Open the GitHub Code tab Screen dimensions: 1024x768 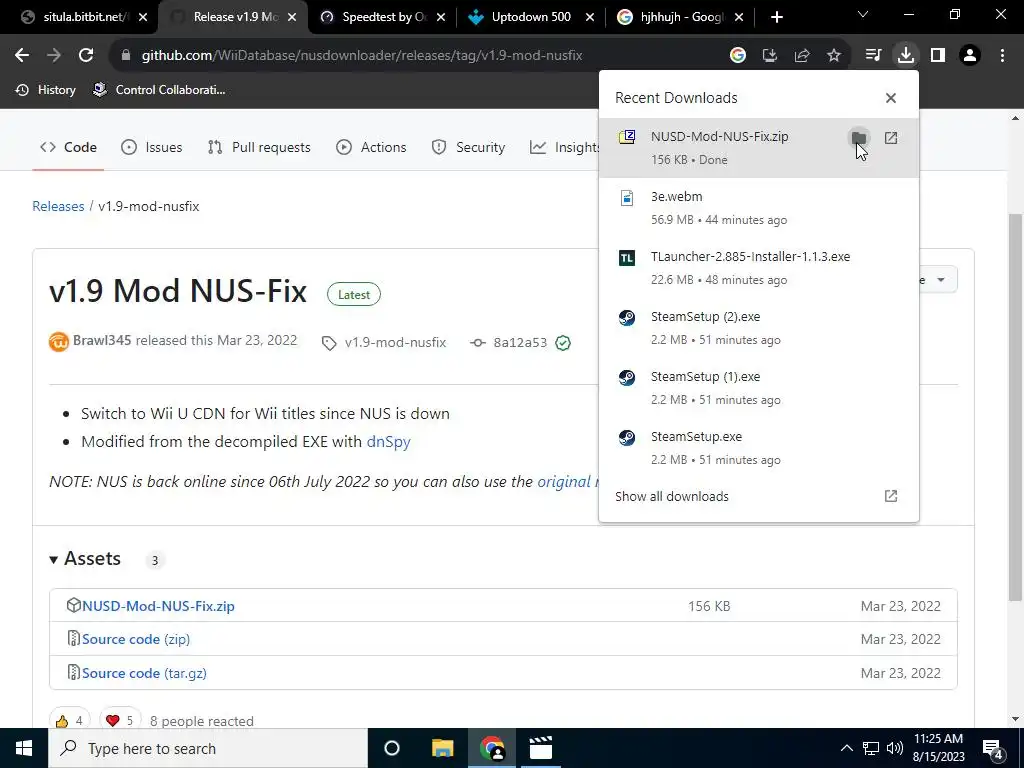pyautogui.click(x=69, y=148)
